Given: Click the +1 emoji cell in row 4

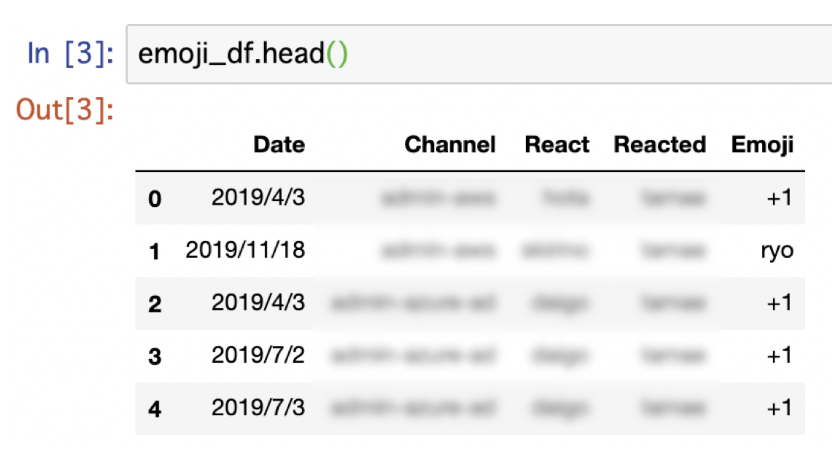Looking at the screenshot, I should [x=779, y=408].
